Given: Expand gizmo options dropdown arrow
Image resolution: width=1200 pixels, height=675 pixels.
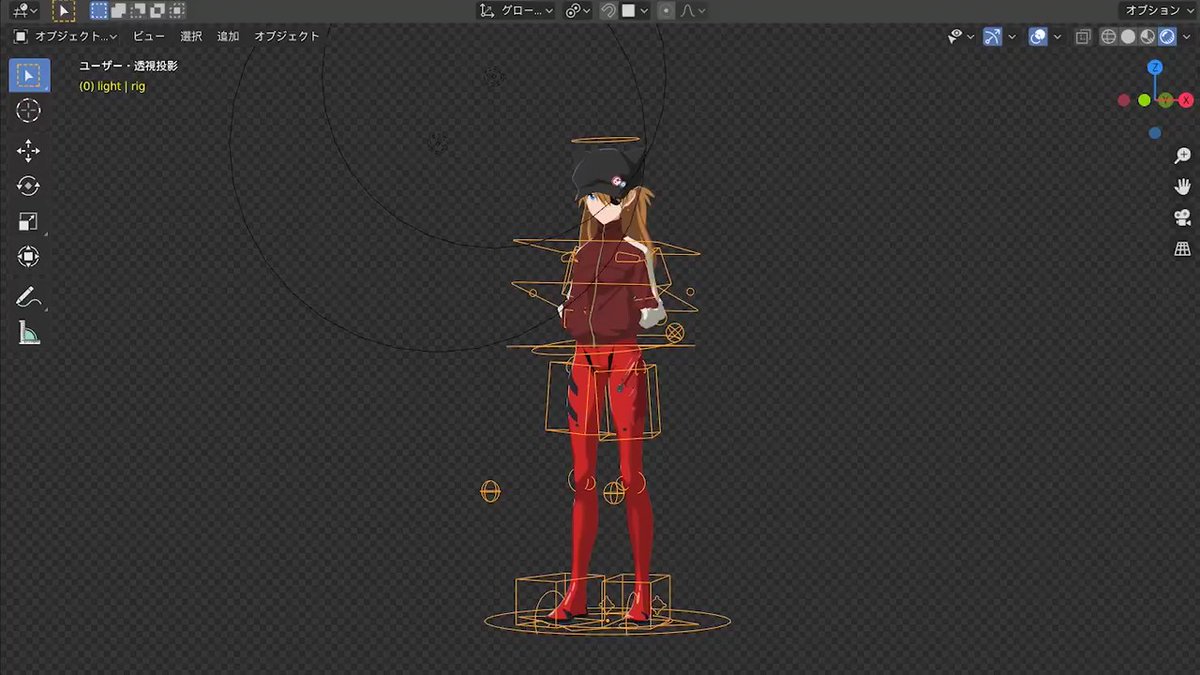Looking at the screenshot, I should pyautogui.click(x=1012, y=37).
